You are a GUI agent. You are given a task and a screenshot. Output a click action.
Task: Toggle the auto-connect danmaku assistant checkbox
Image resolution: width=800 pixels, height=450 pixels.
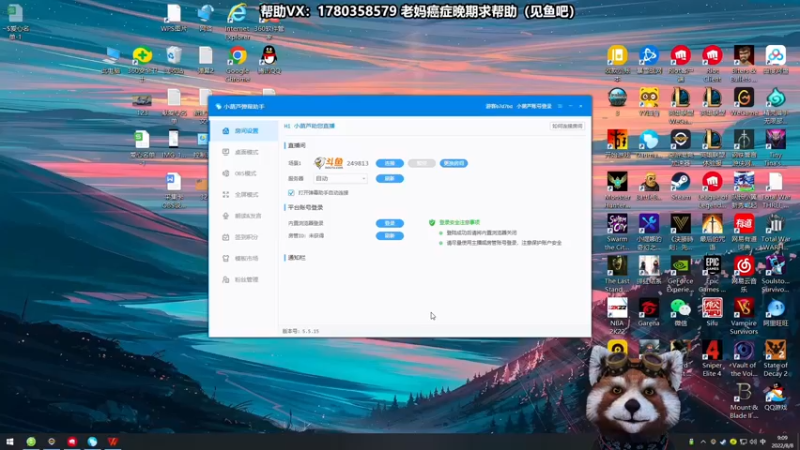click(x=291, y=193)
